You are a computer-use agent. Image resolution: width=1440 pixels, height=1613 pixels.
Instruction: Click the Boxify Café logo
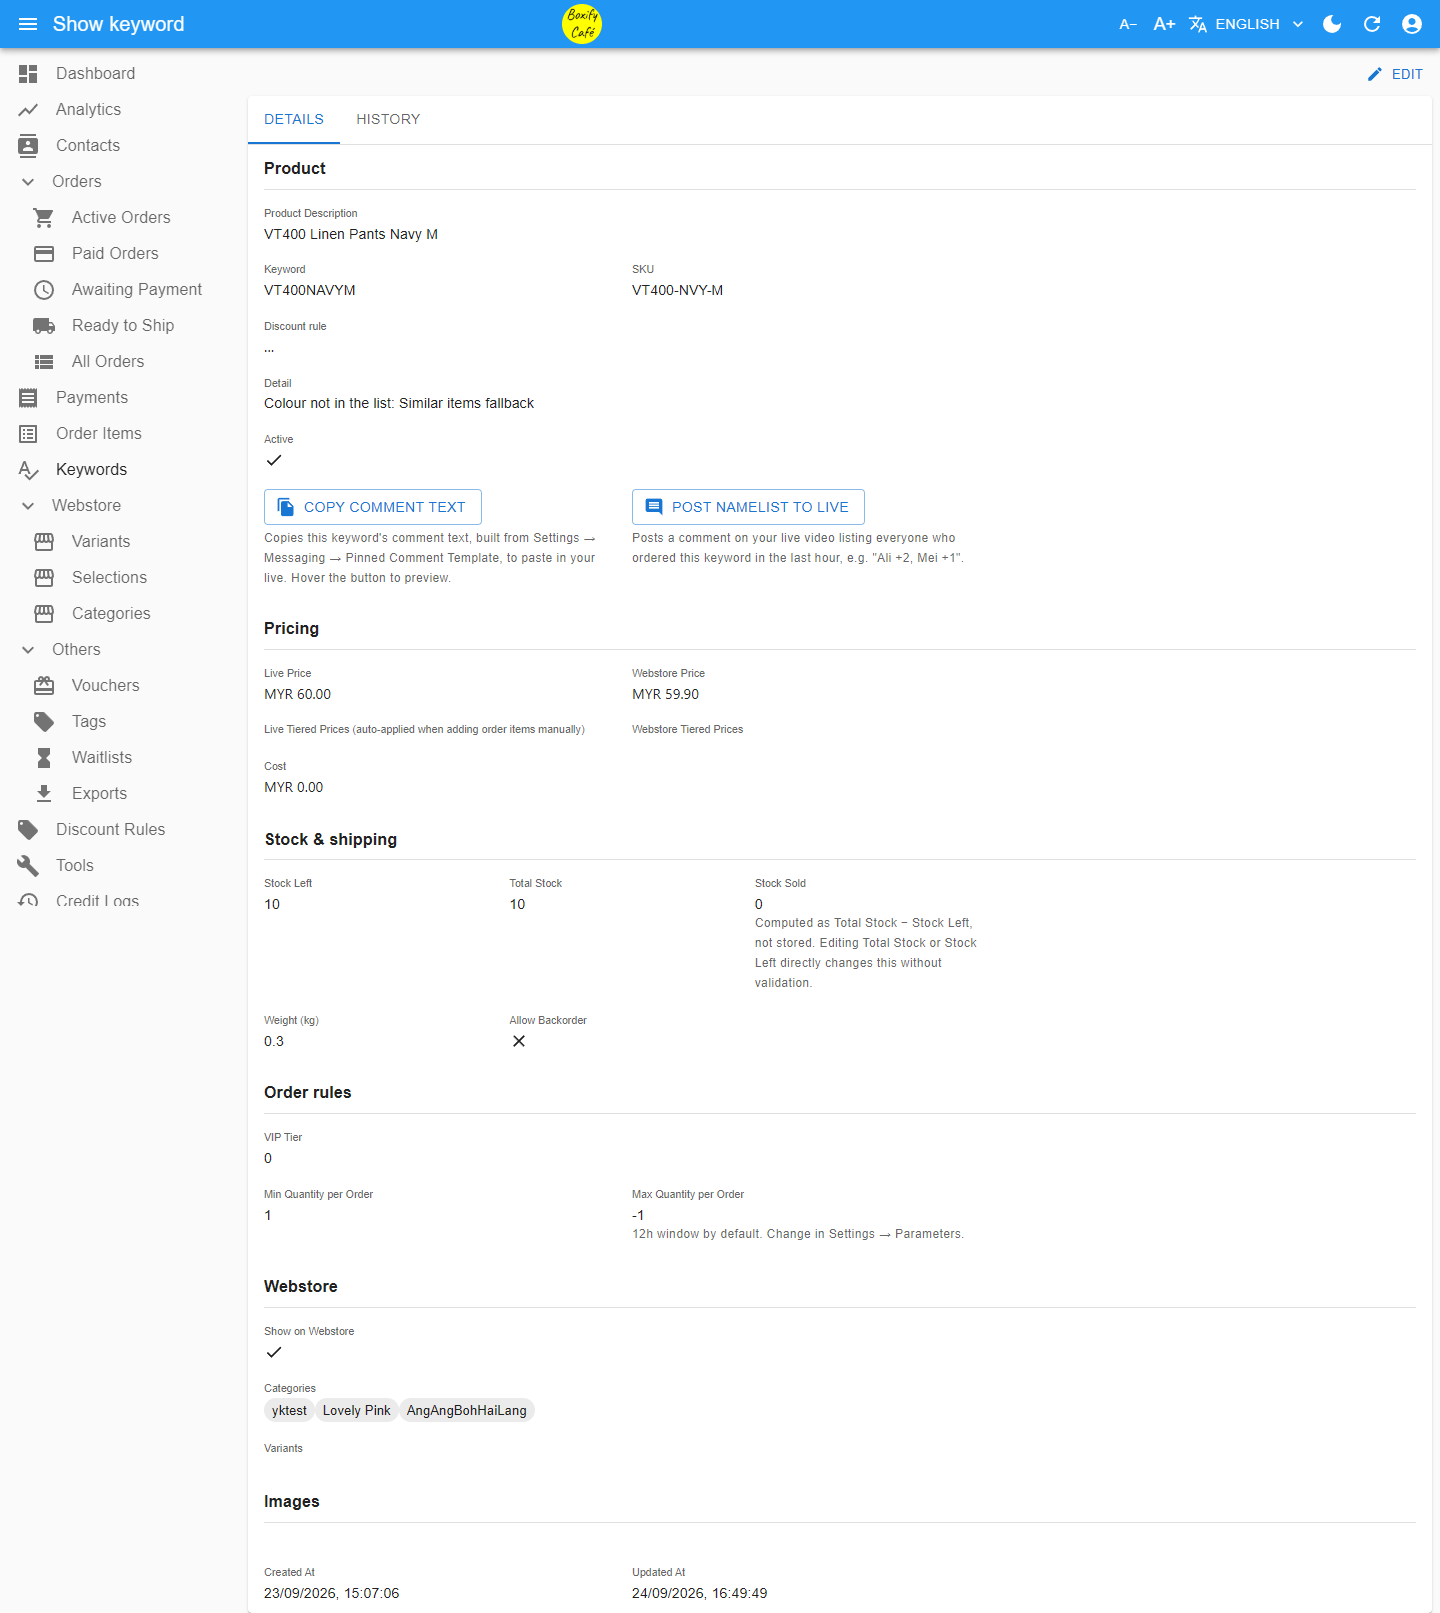click(582, 24)
